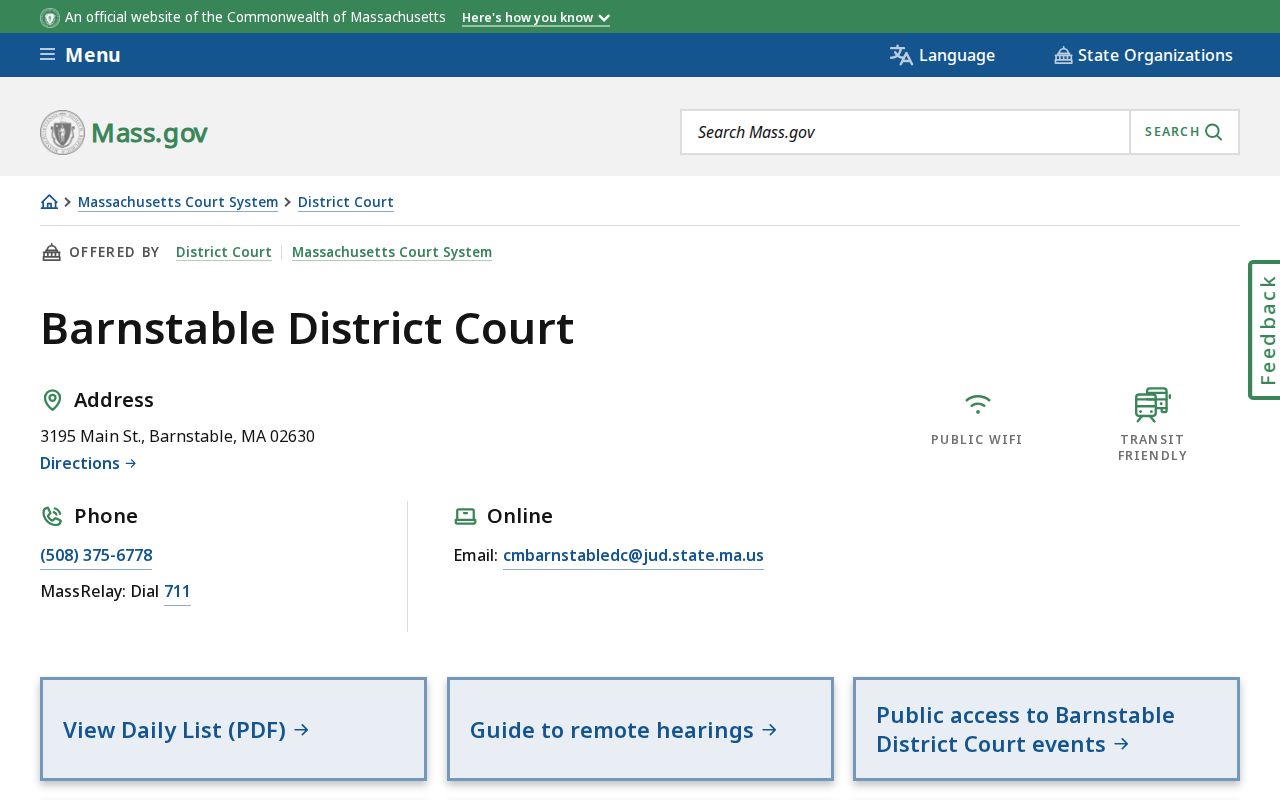Click the official website shield seal icon

tap(50, 17)
